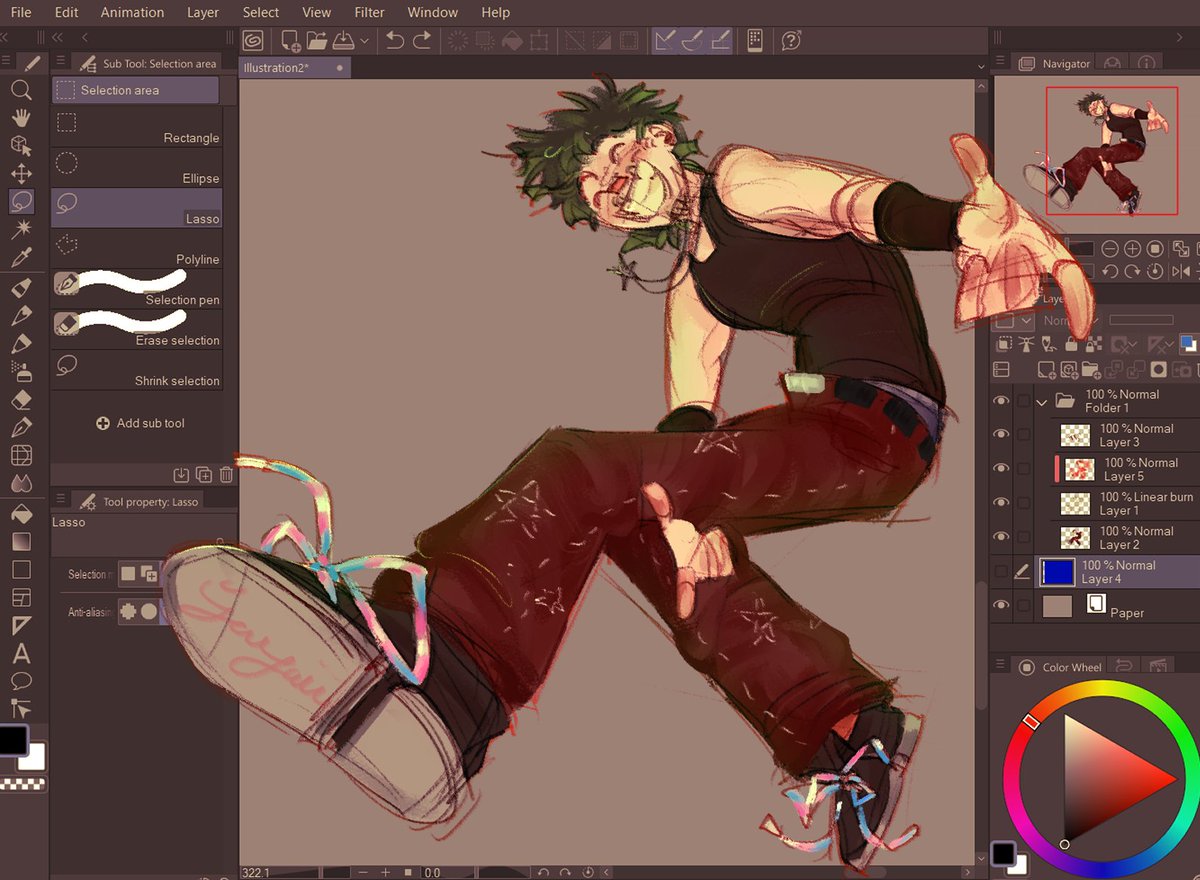Show Layer 4 via visibility box
The image size is (1200, 880).
(x=1001, y=572)
